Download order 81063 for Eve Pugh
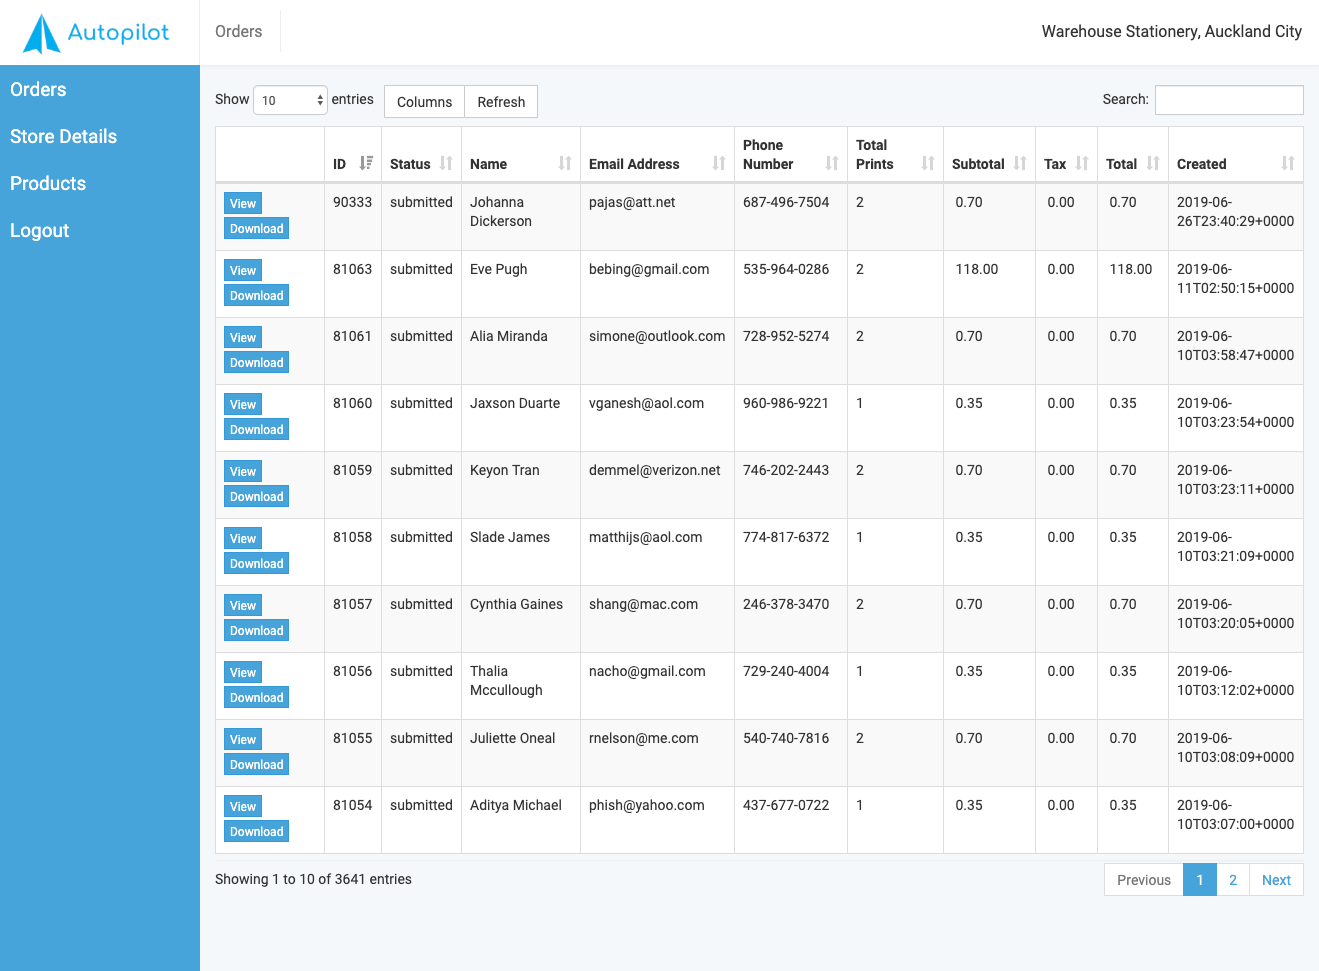The image size is (1319, 971). coord(257,296)
